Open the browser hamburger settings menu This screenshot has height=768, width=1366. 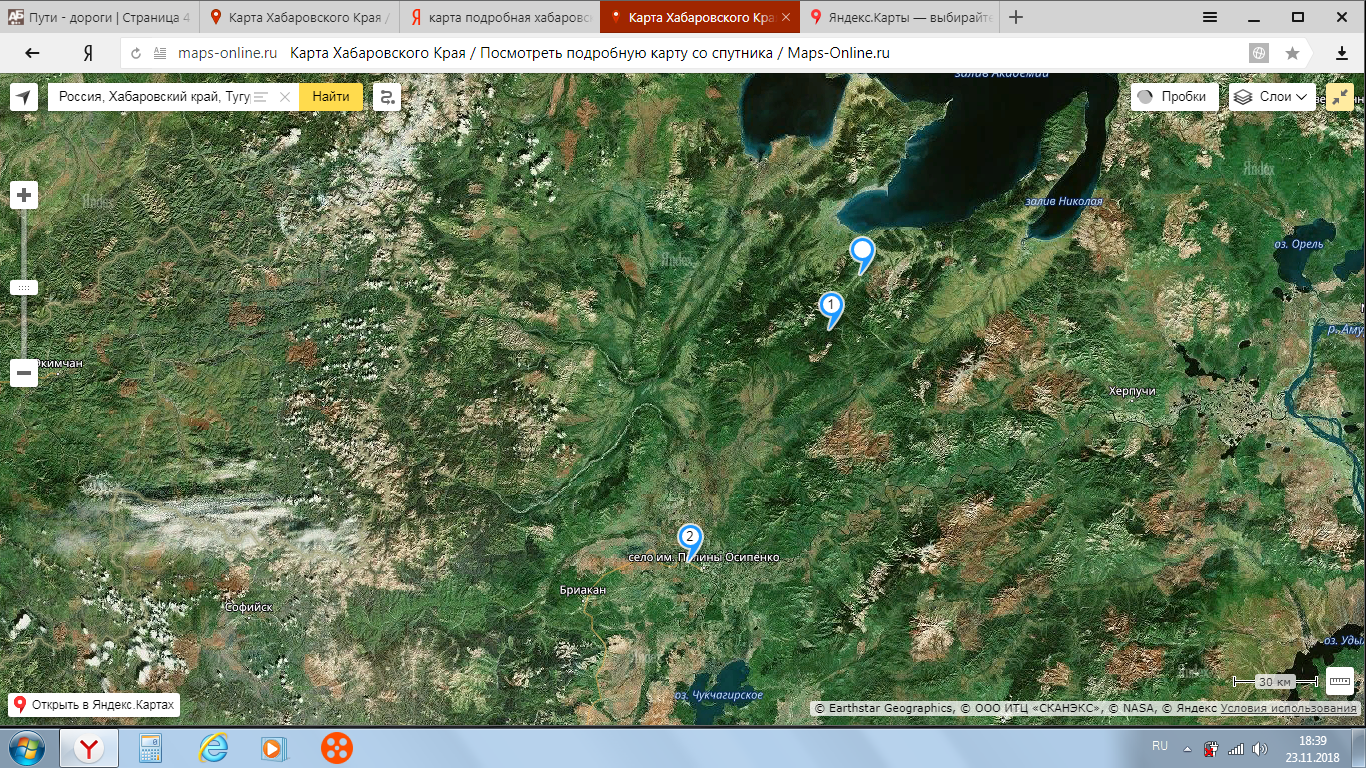(1210, 17)
